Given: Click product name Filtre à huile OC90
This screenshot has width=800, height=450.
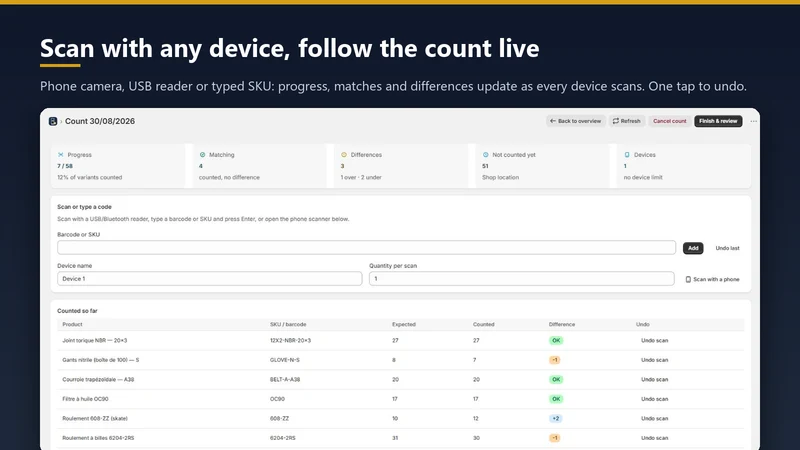Looking at the screenshot, I should click(85, 399).
